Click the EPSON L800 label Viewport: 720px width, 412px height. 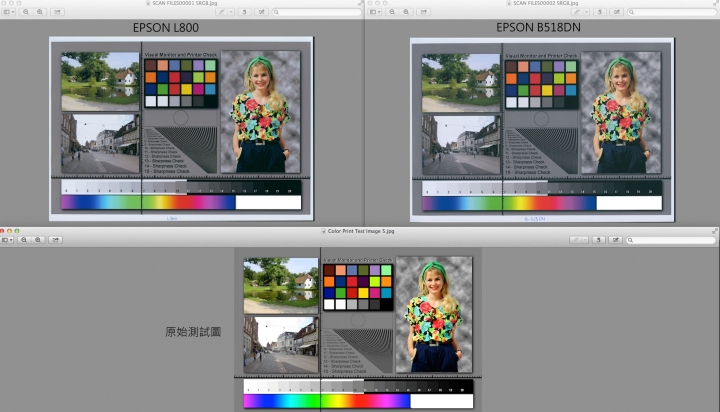166,28
